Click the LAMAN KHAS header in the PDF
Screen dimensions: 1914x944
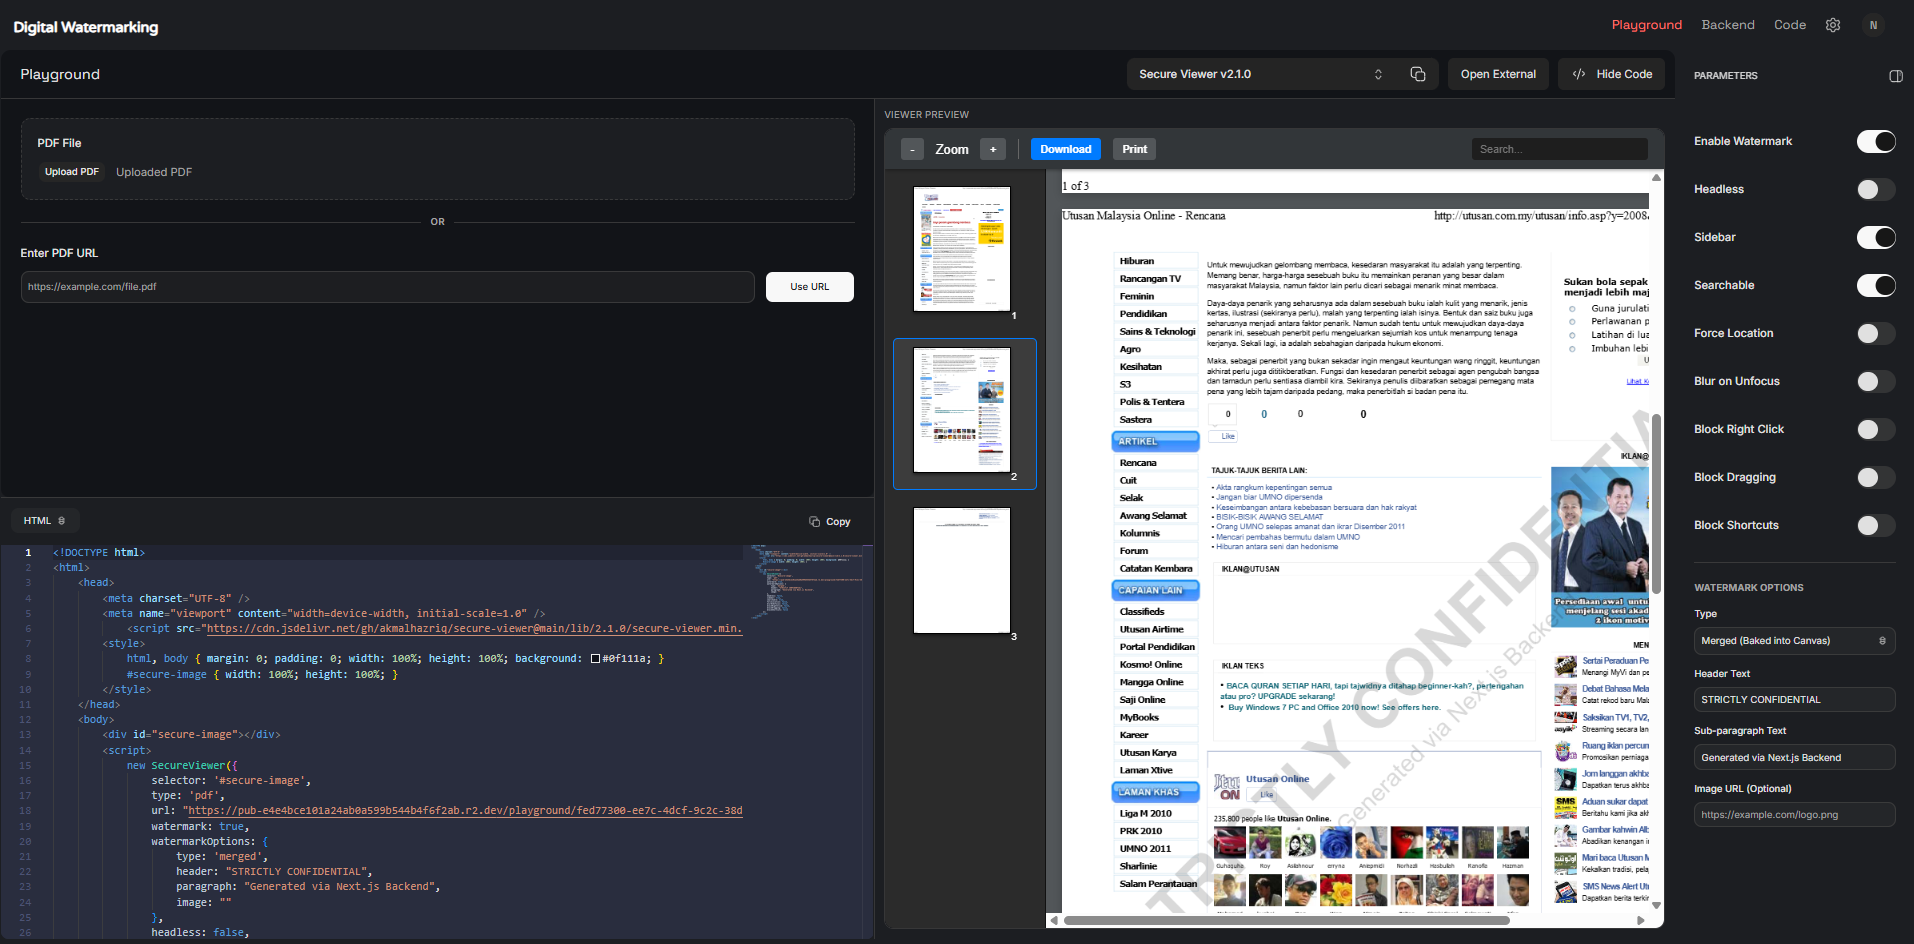1155,792
